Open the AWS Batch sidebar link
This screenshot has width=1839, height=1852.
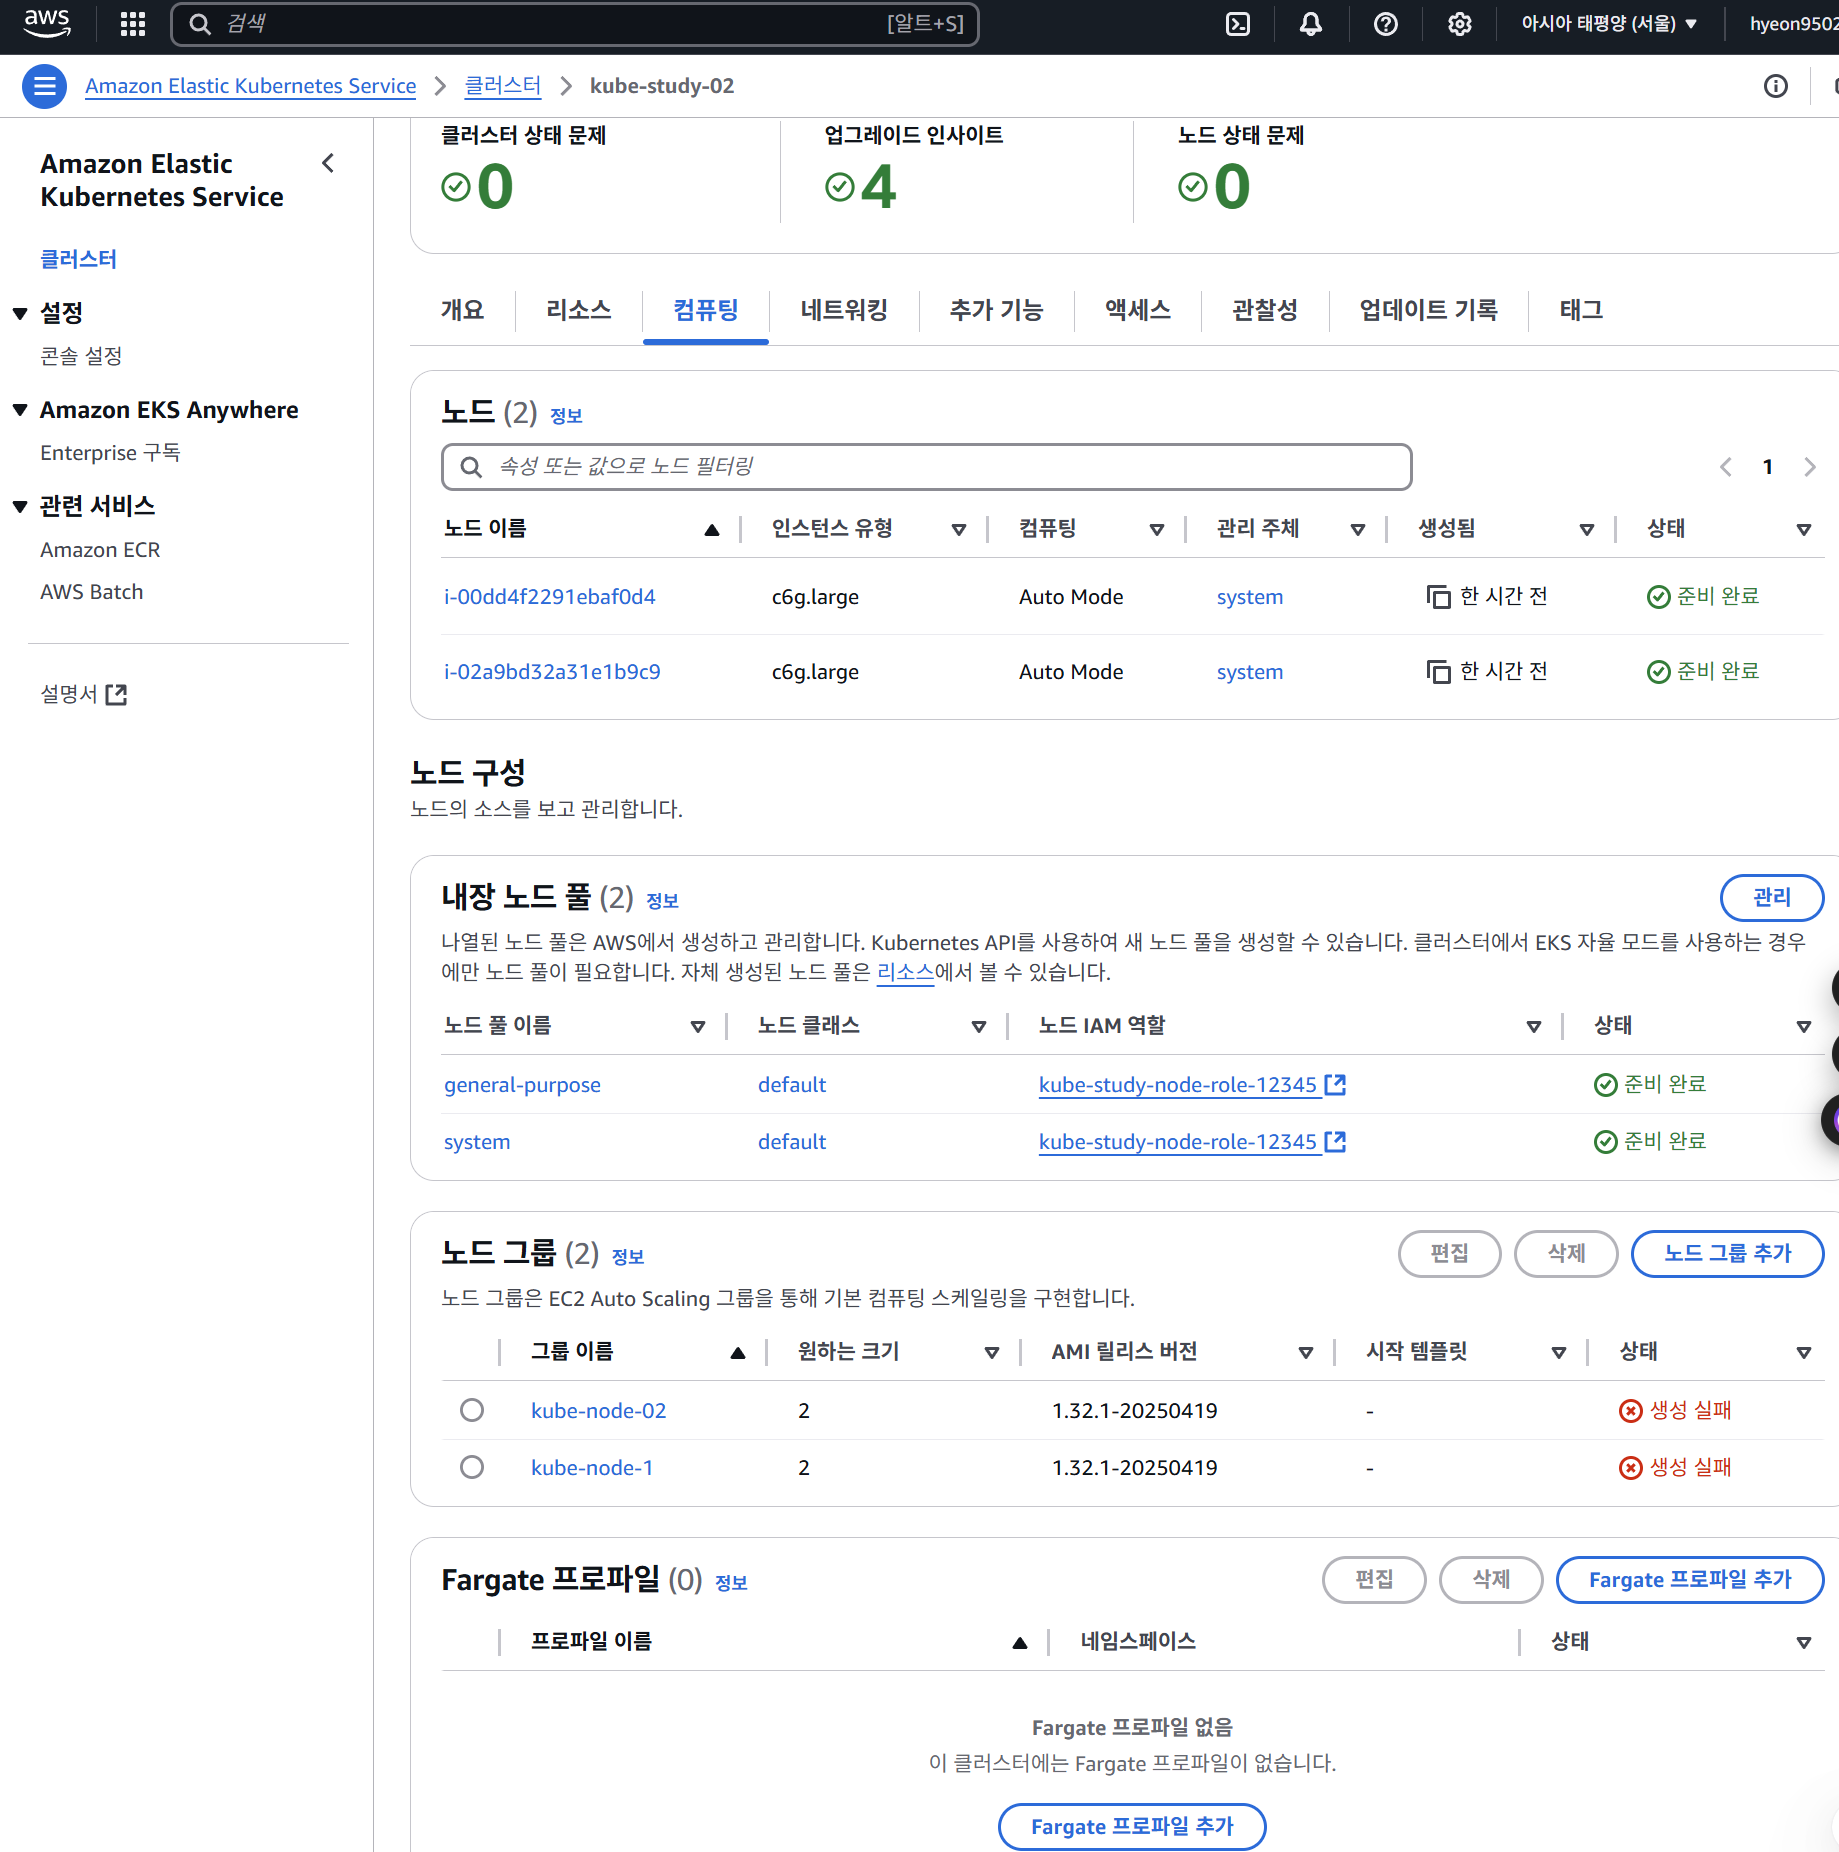pyautogui.click(x=92, y=592)
